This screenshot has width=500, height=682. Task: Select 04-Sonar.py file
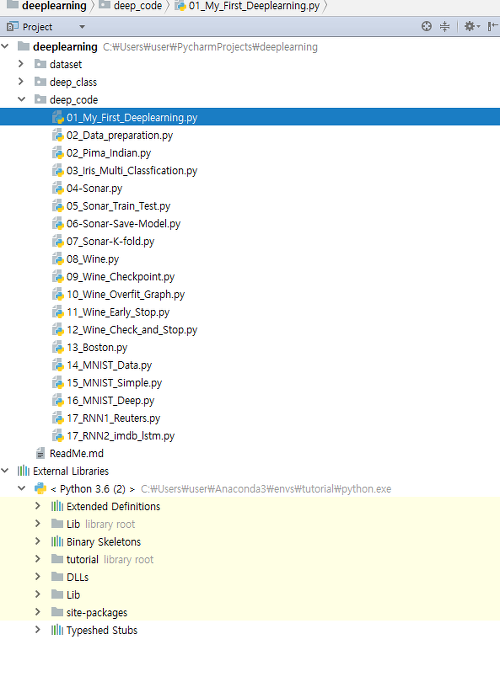(94, 188)
